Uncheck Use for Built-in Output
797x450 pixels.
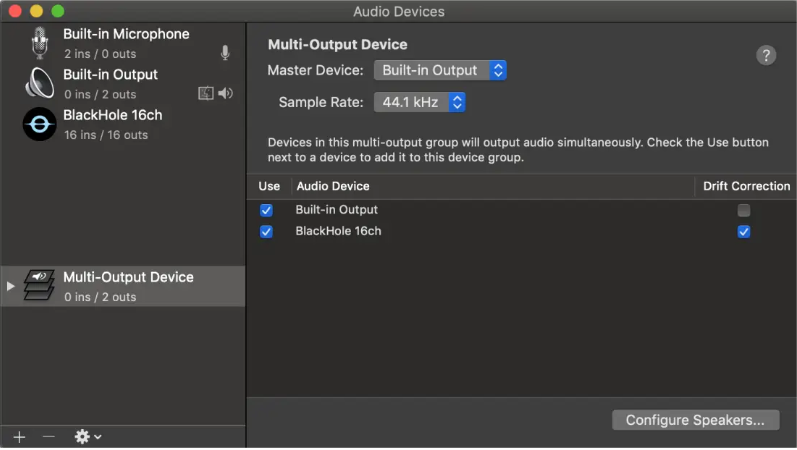pos(266,210)
